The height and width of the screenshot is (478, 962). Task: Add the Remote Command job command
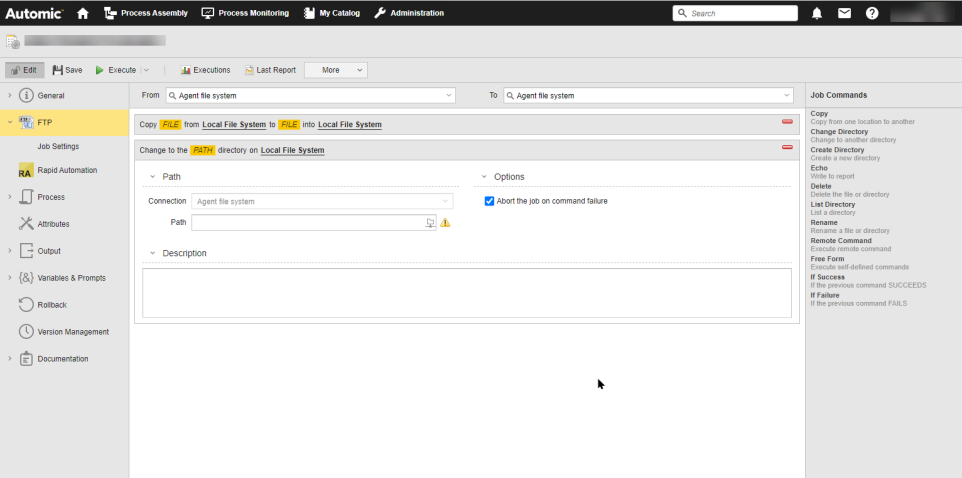coord(841,241)
